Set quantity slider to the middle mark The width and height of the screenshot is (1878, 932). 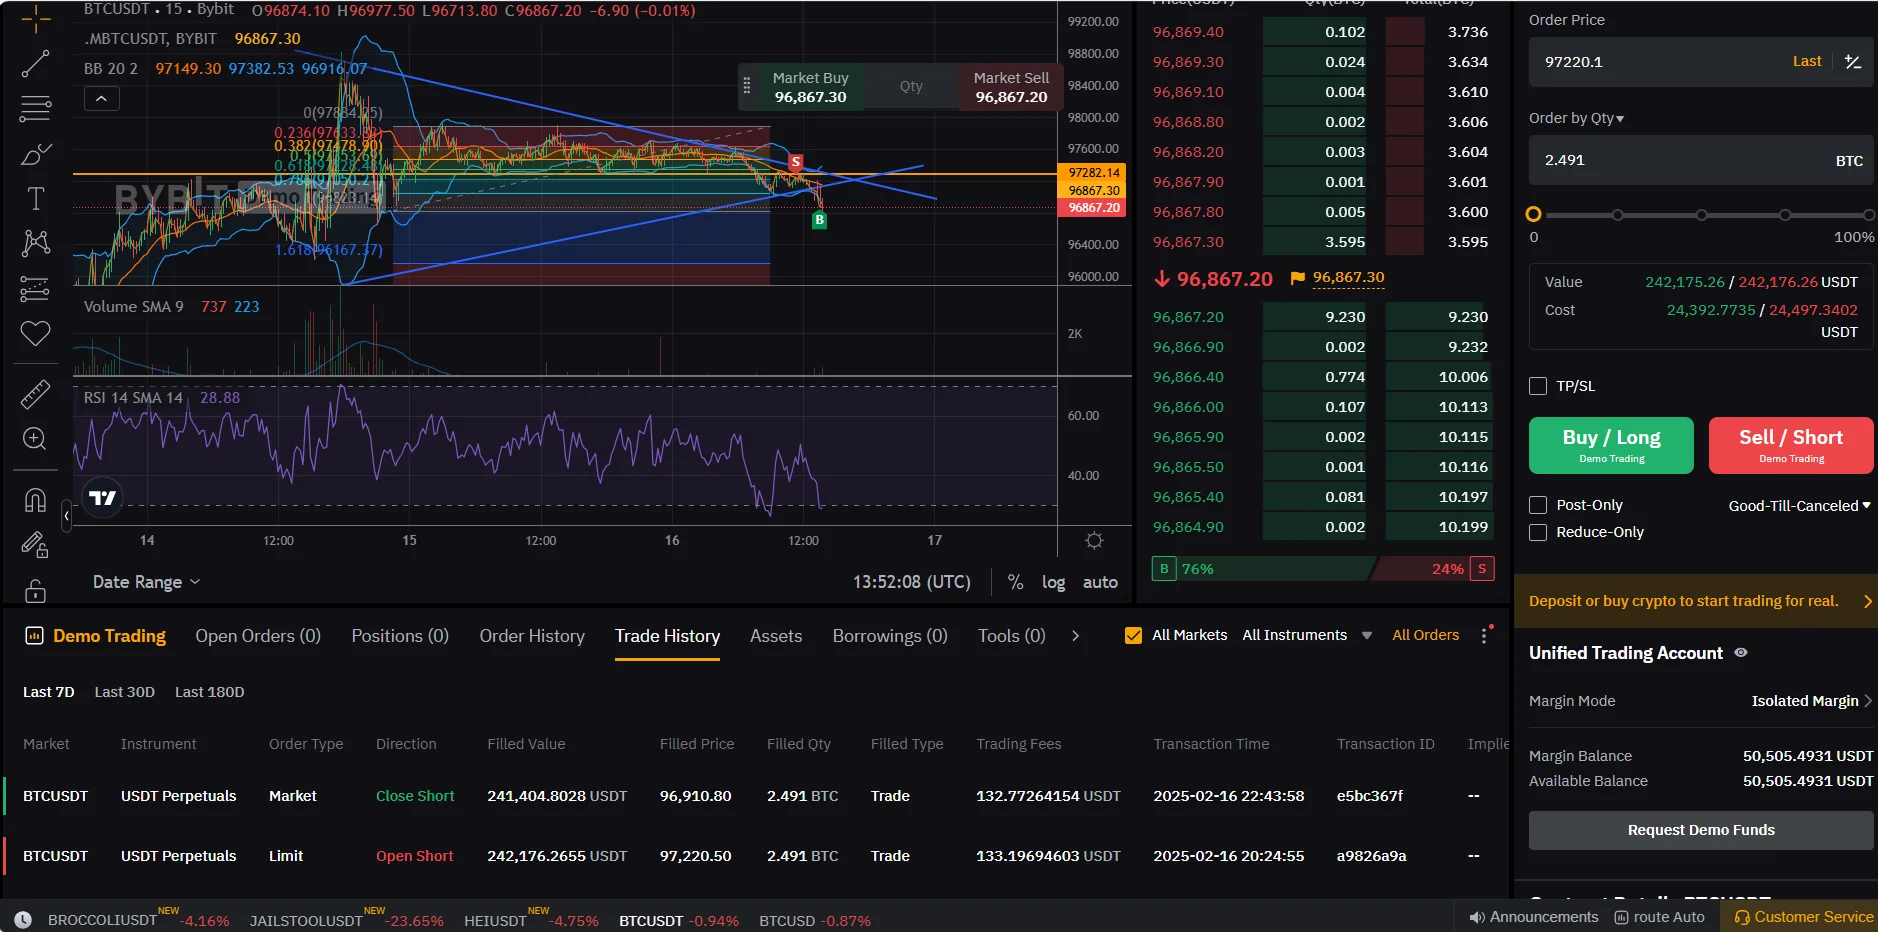point(1701,215)
